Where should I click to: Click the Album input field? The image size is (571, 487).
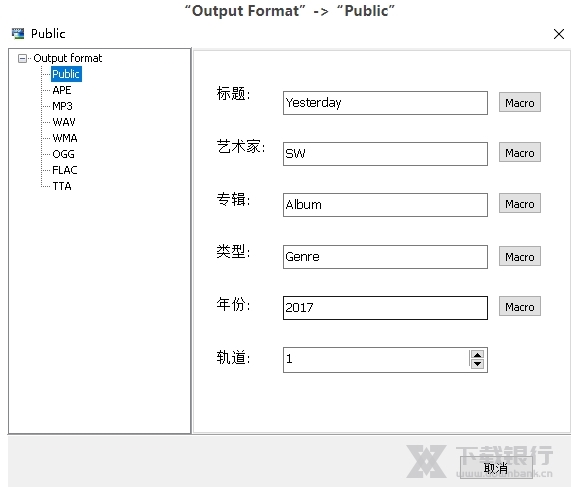385,205
